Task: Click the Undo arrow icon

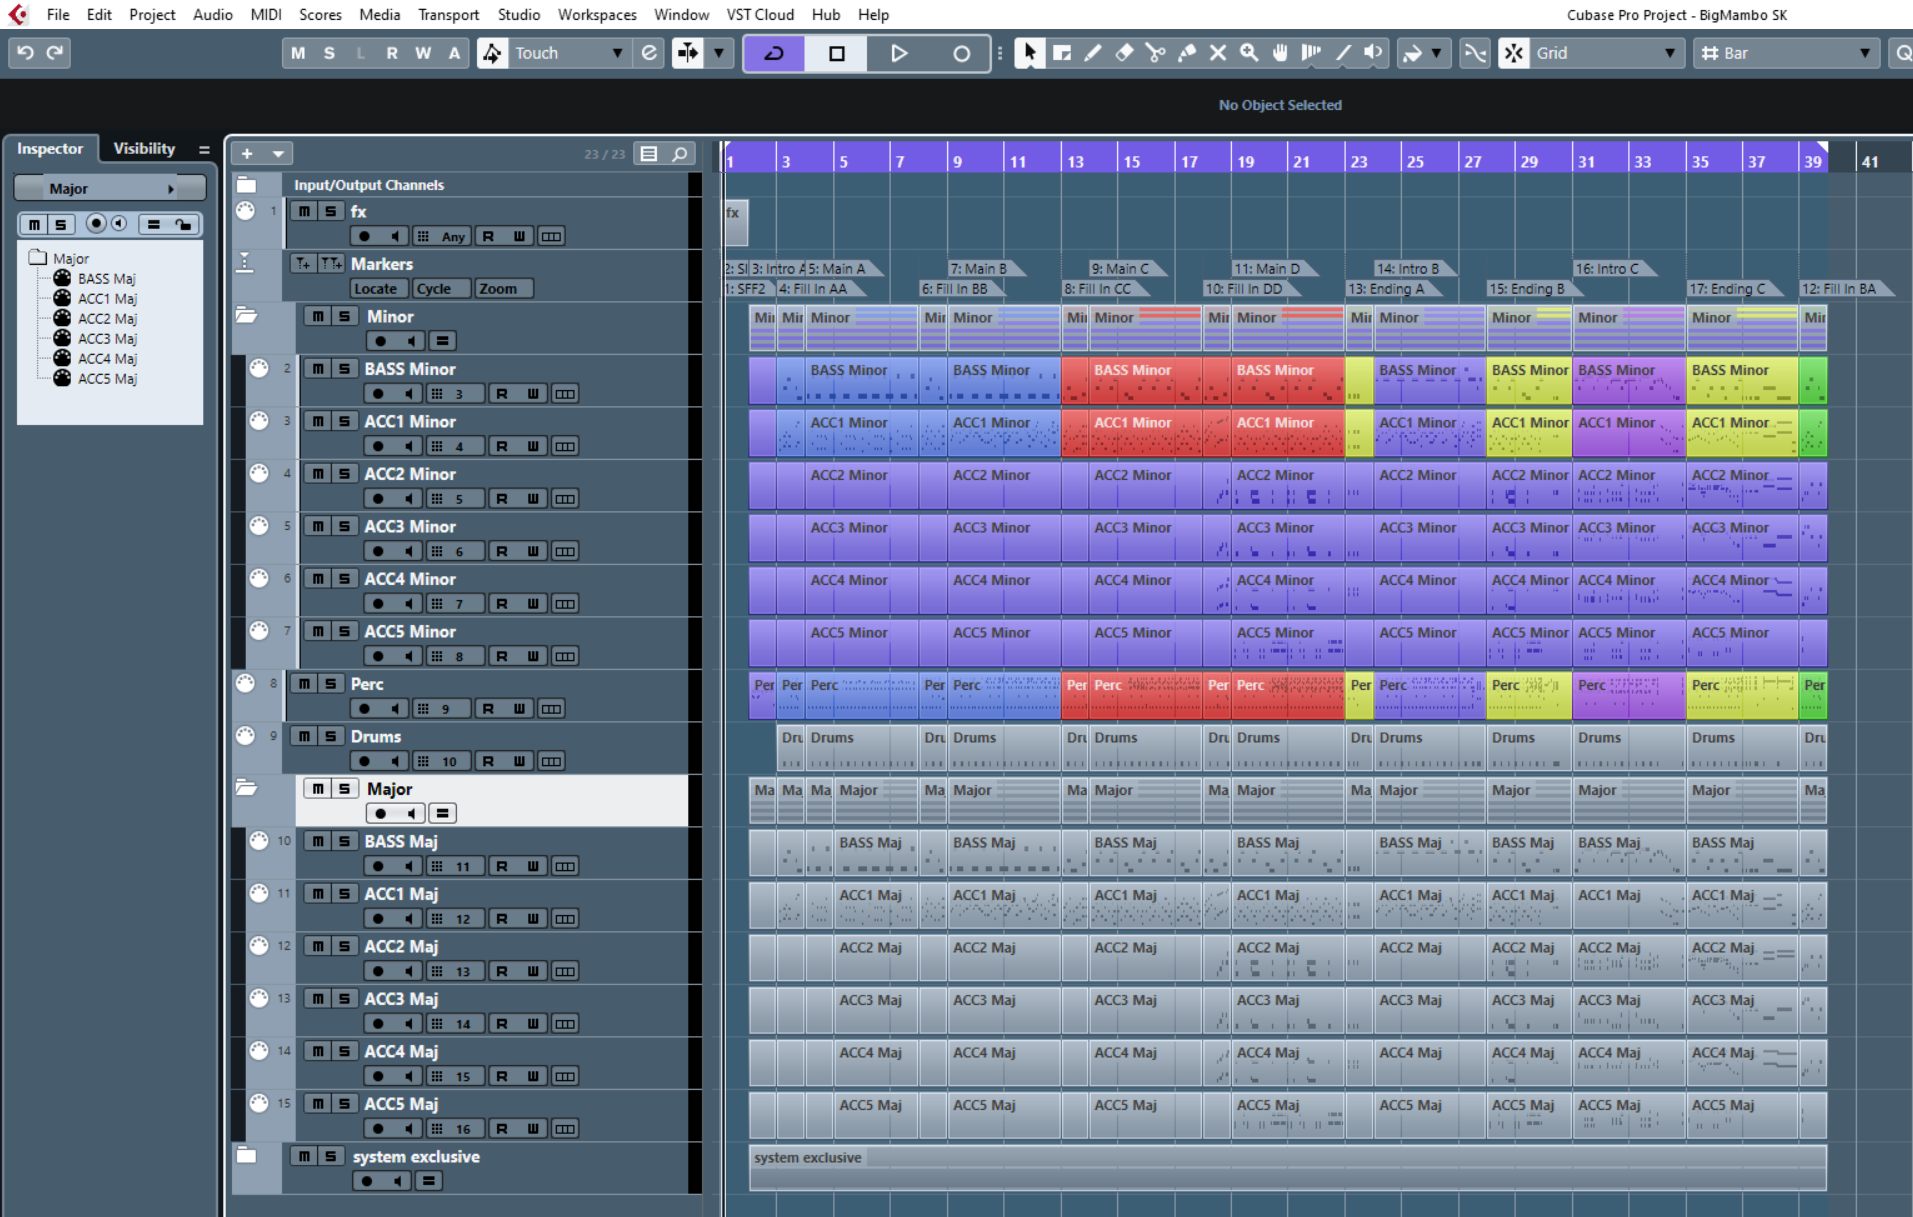Action: tap(26, 53)
